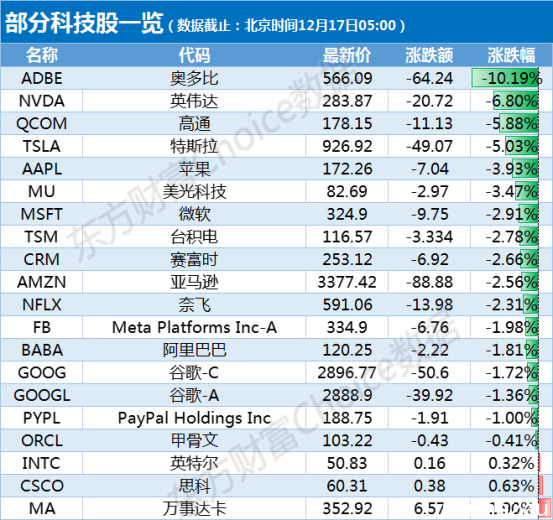Image resolution: width=553 pixels, height=520 pixels.
Task: Click the NVDA price 283.87
Action: point(347,101)
